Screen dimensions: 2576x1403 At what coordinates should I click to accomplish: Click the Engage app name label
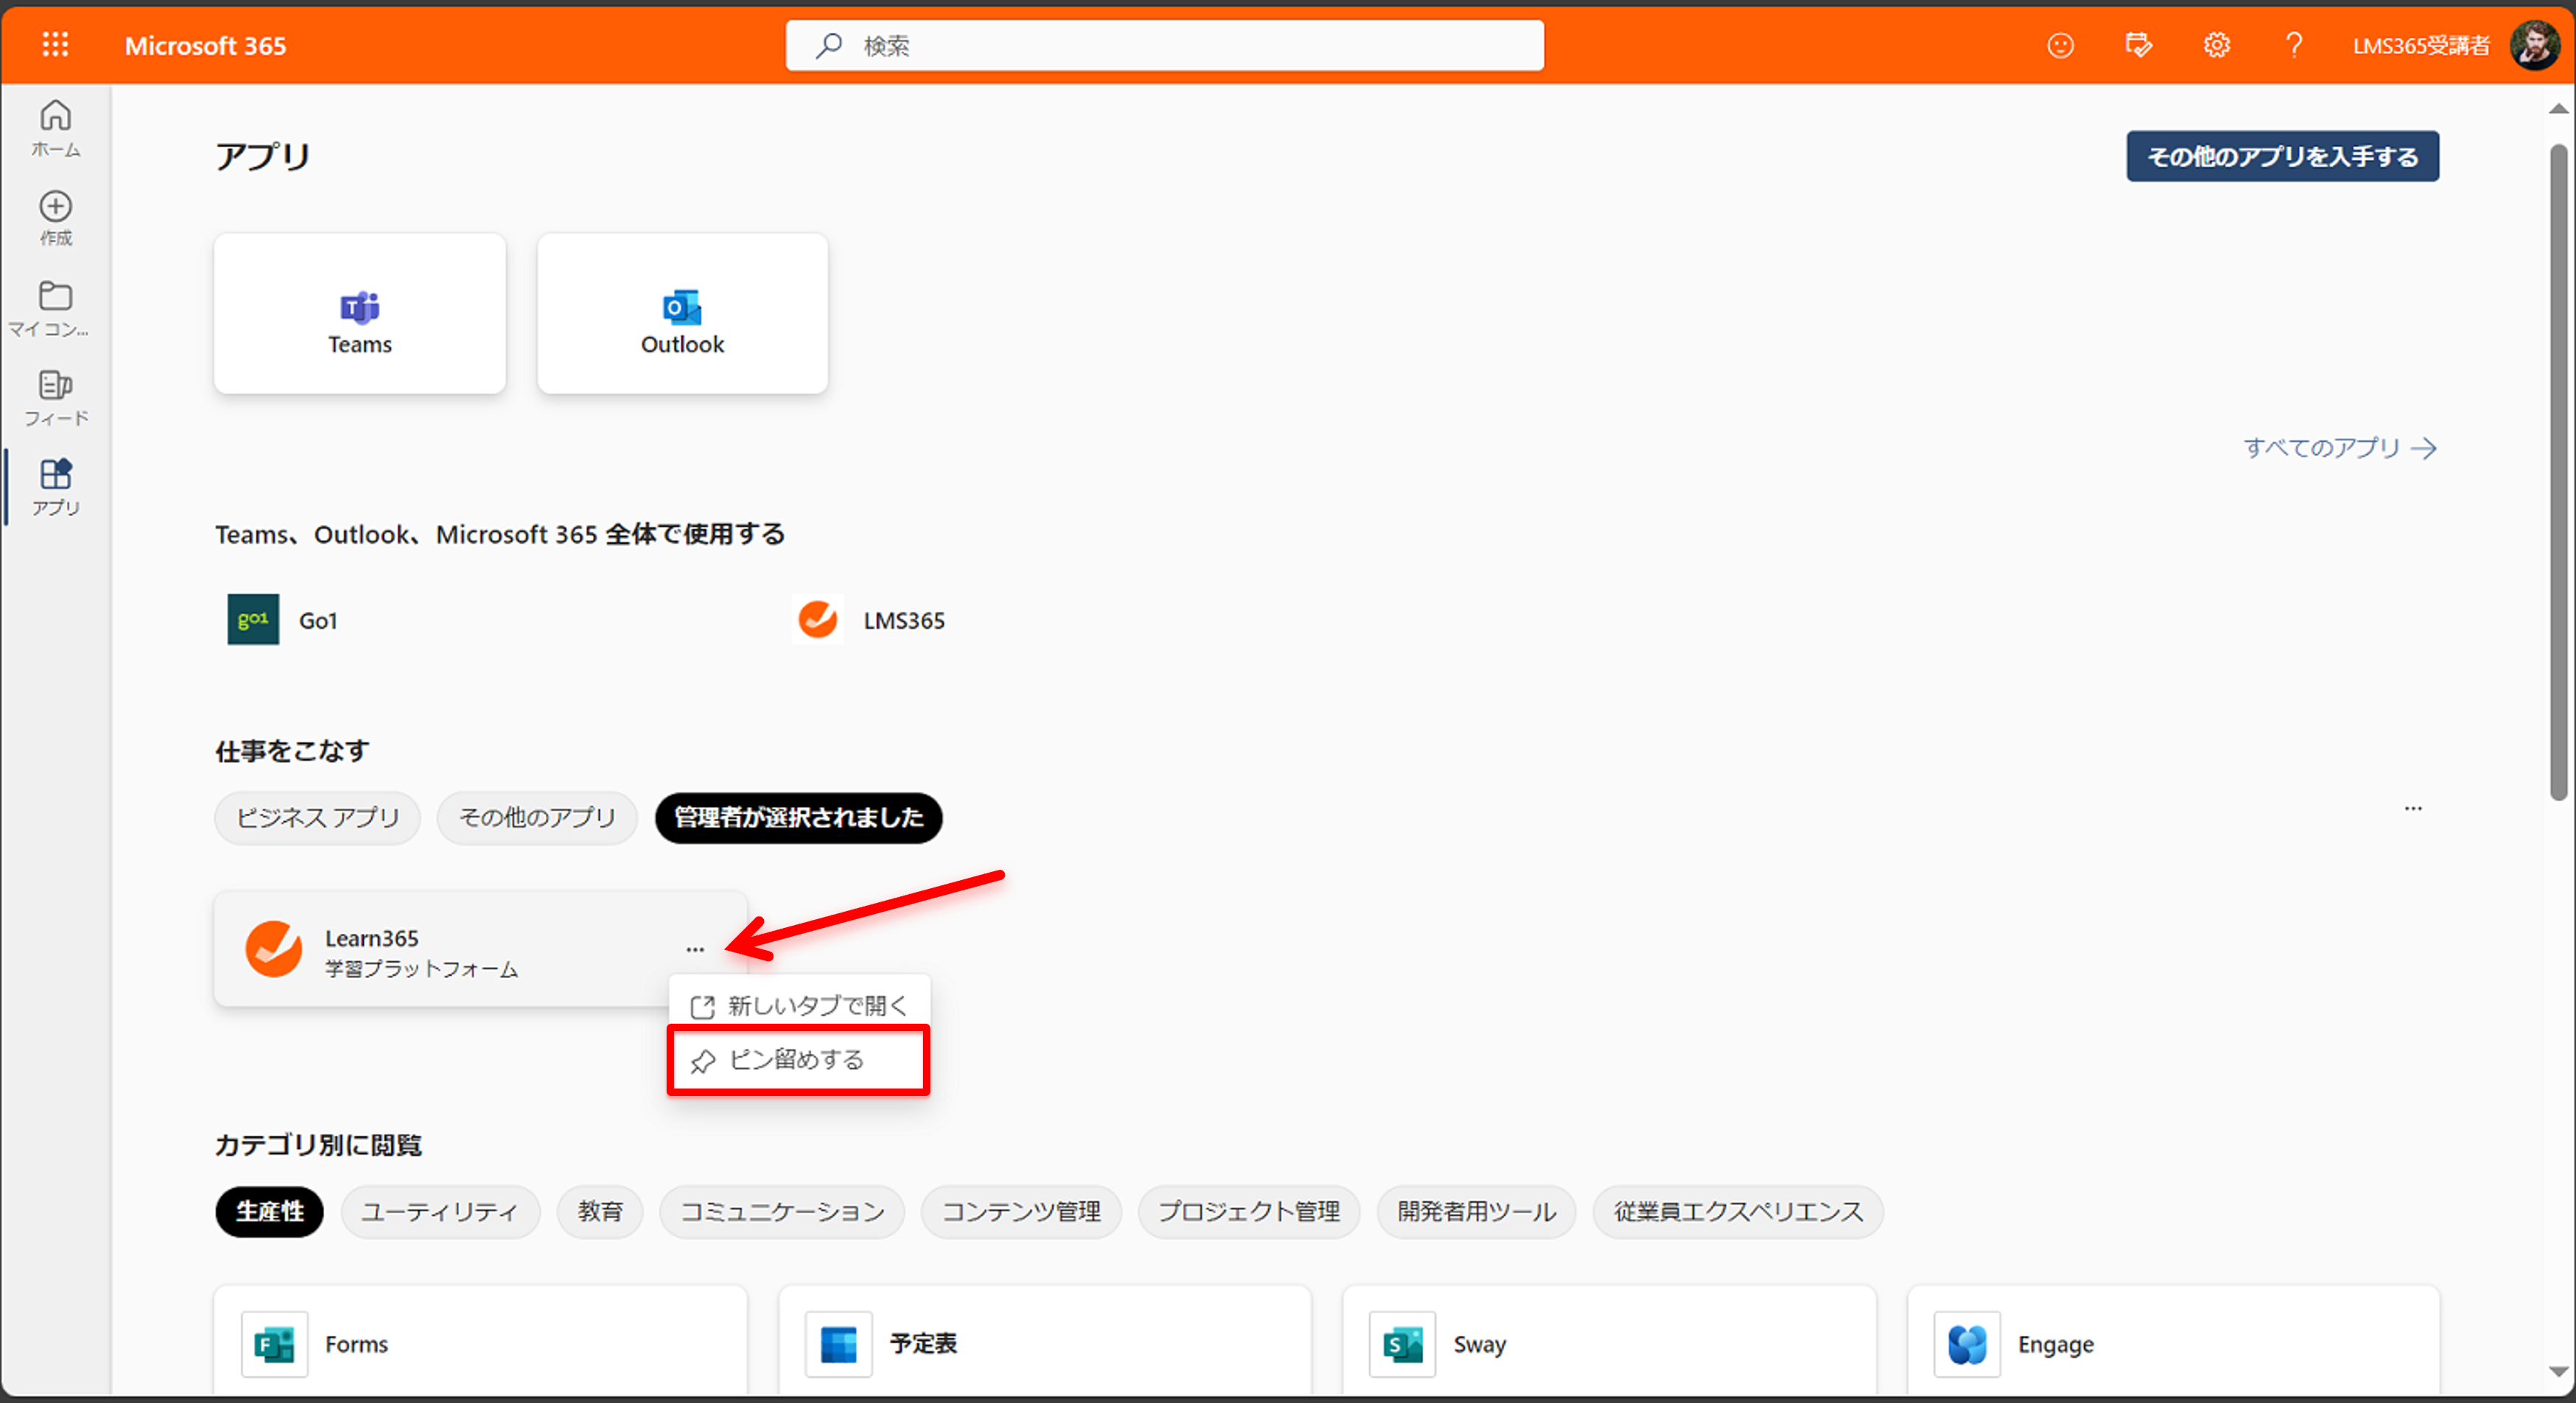tap(2055, 1344)
